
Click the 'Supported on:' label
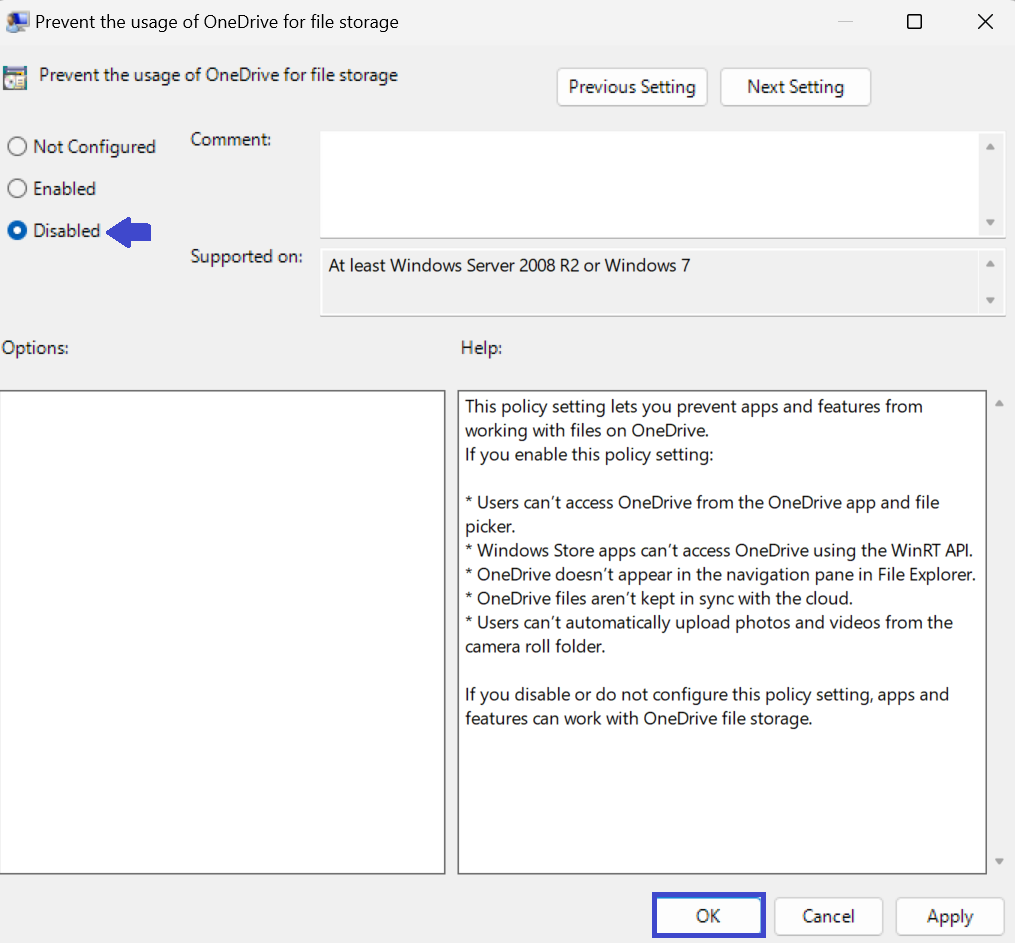246,256
